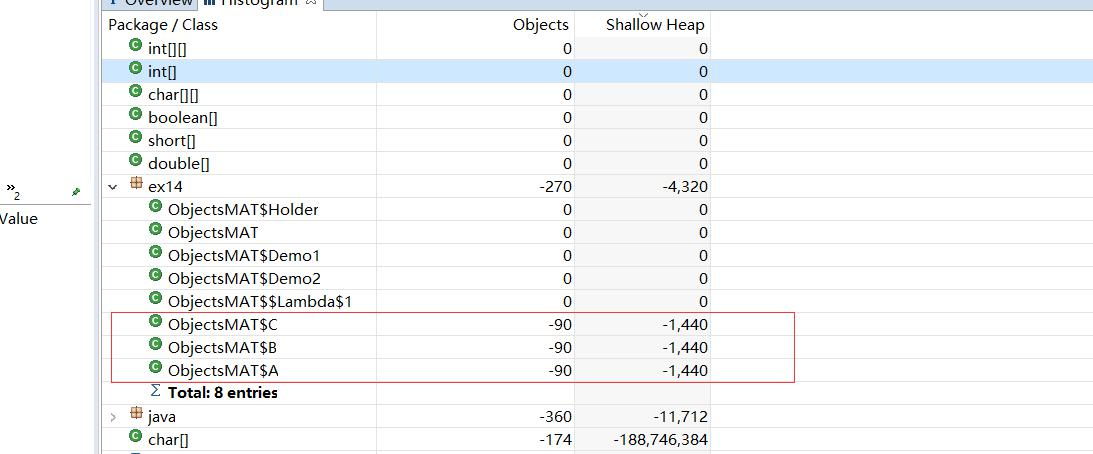Click the class icon beside the int[] row
The height and width of the screenshot is (454, 1093).
(136, 68)
